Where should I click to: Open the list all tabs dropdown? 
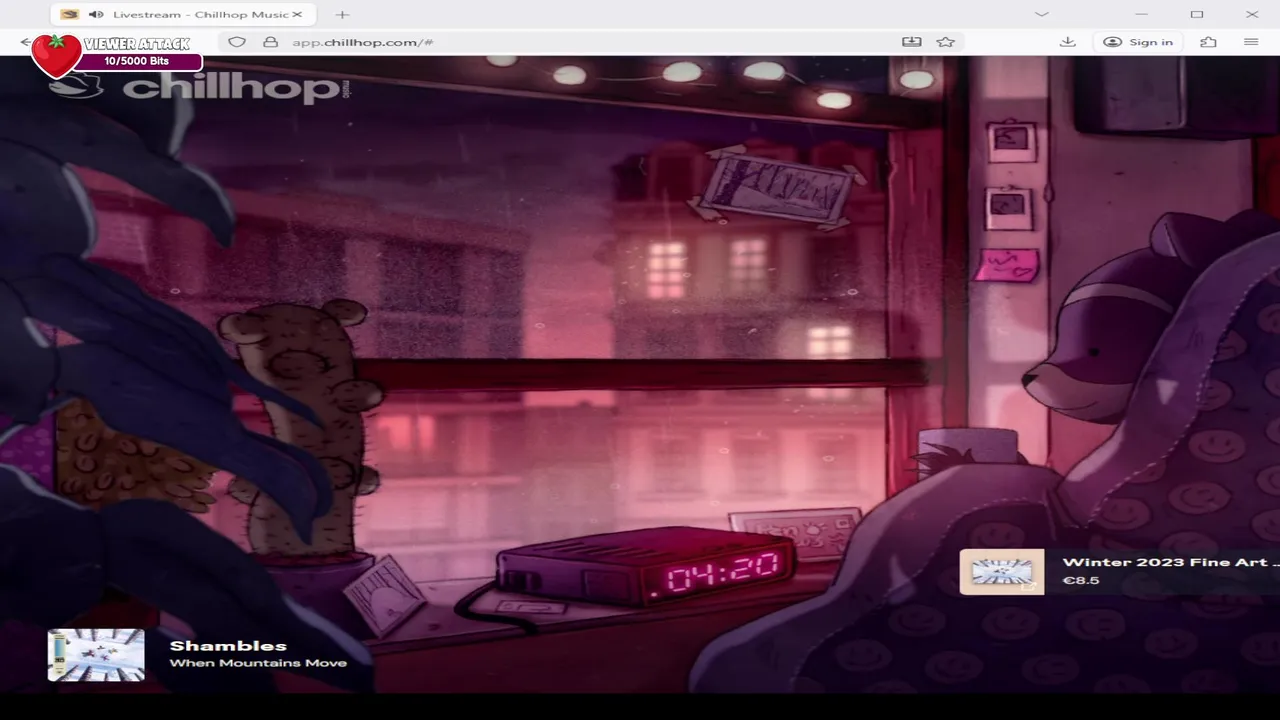(1041, 15)
